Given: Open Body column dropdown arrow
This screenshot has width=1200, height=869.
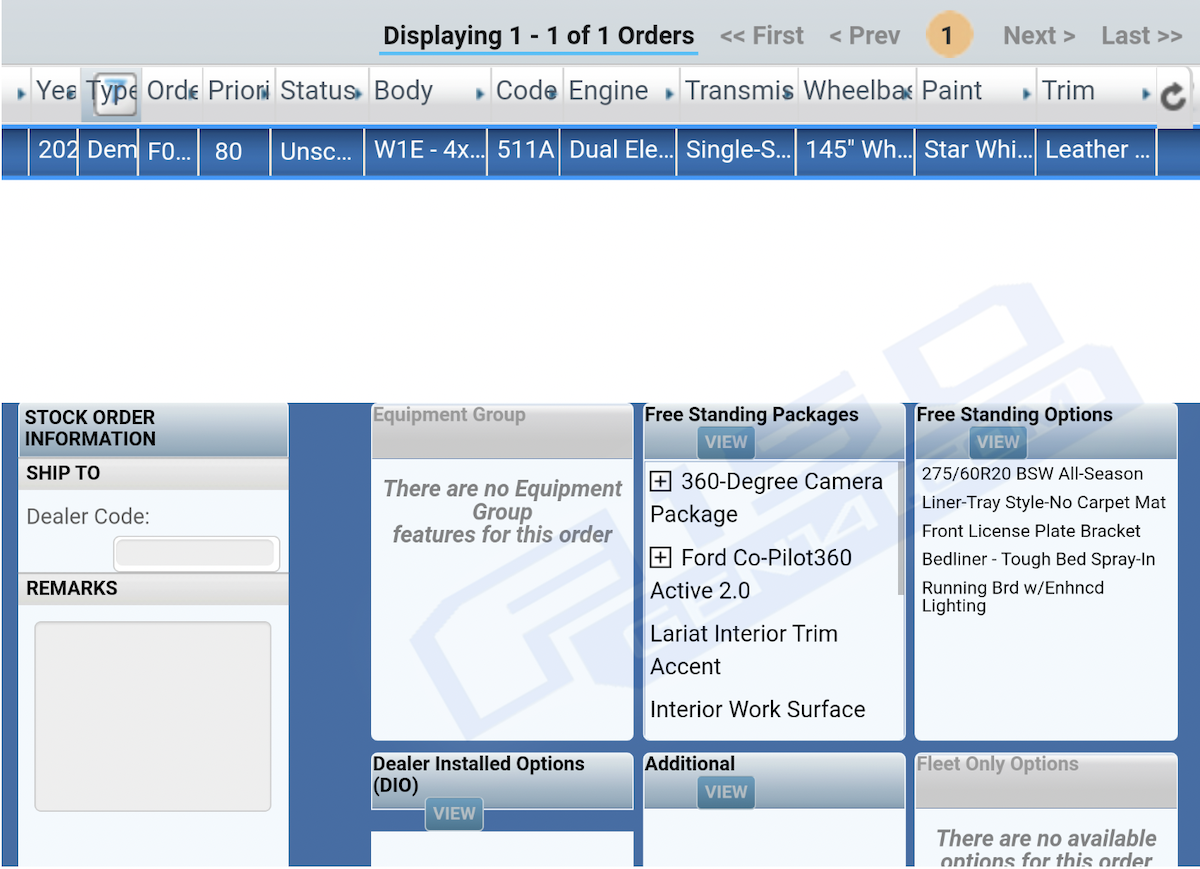Looking at the screenshot, I should tap(480, 94).
